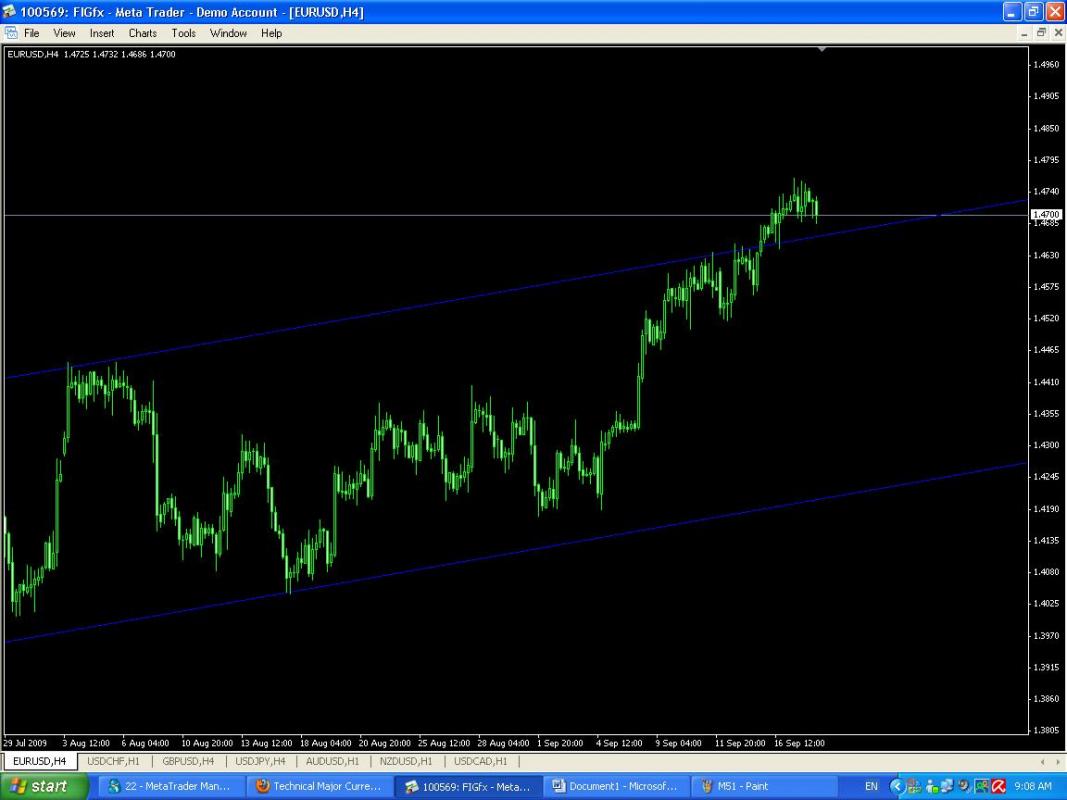The image size is (1067, 800).
Task: Click the 1.4700 current price label
Action: point(1045,215)
